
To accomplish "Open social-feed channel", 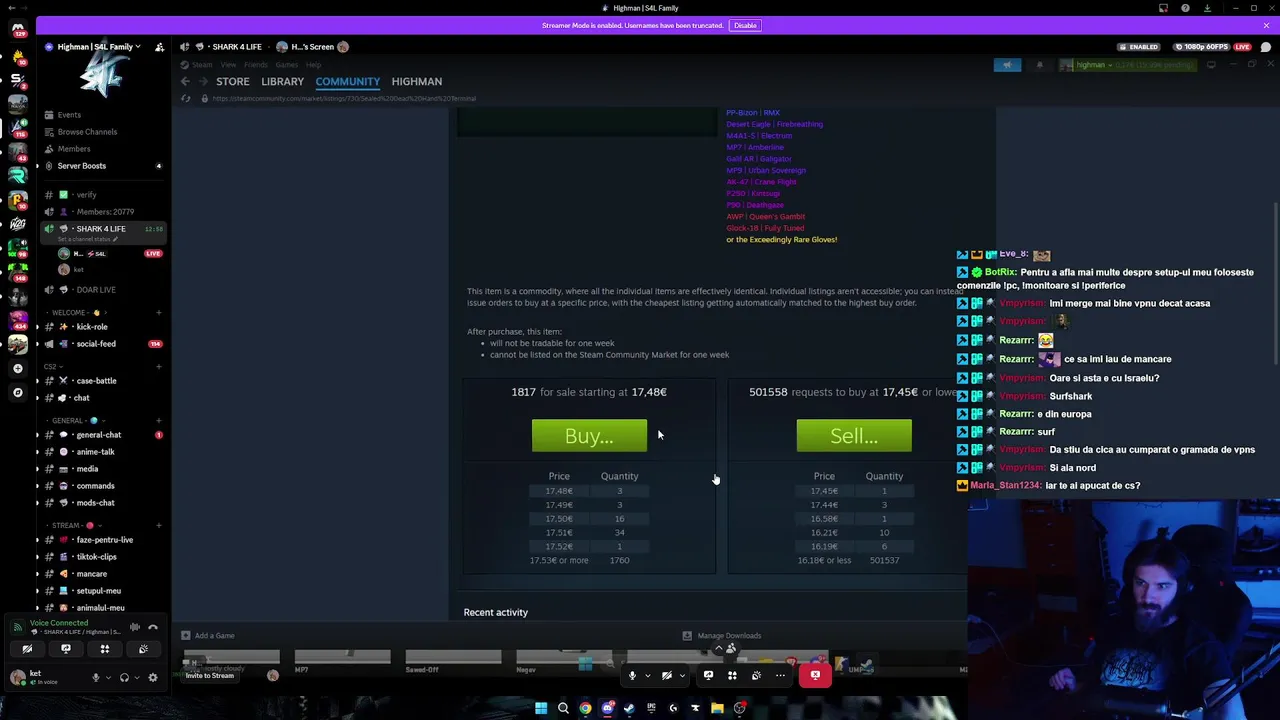I will (x=96, y=344).
